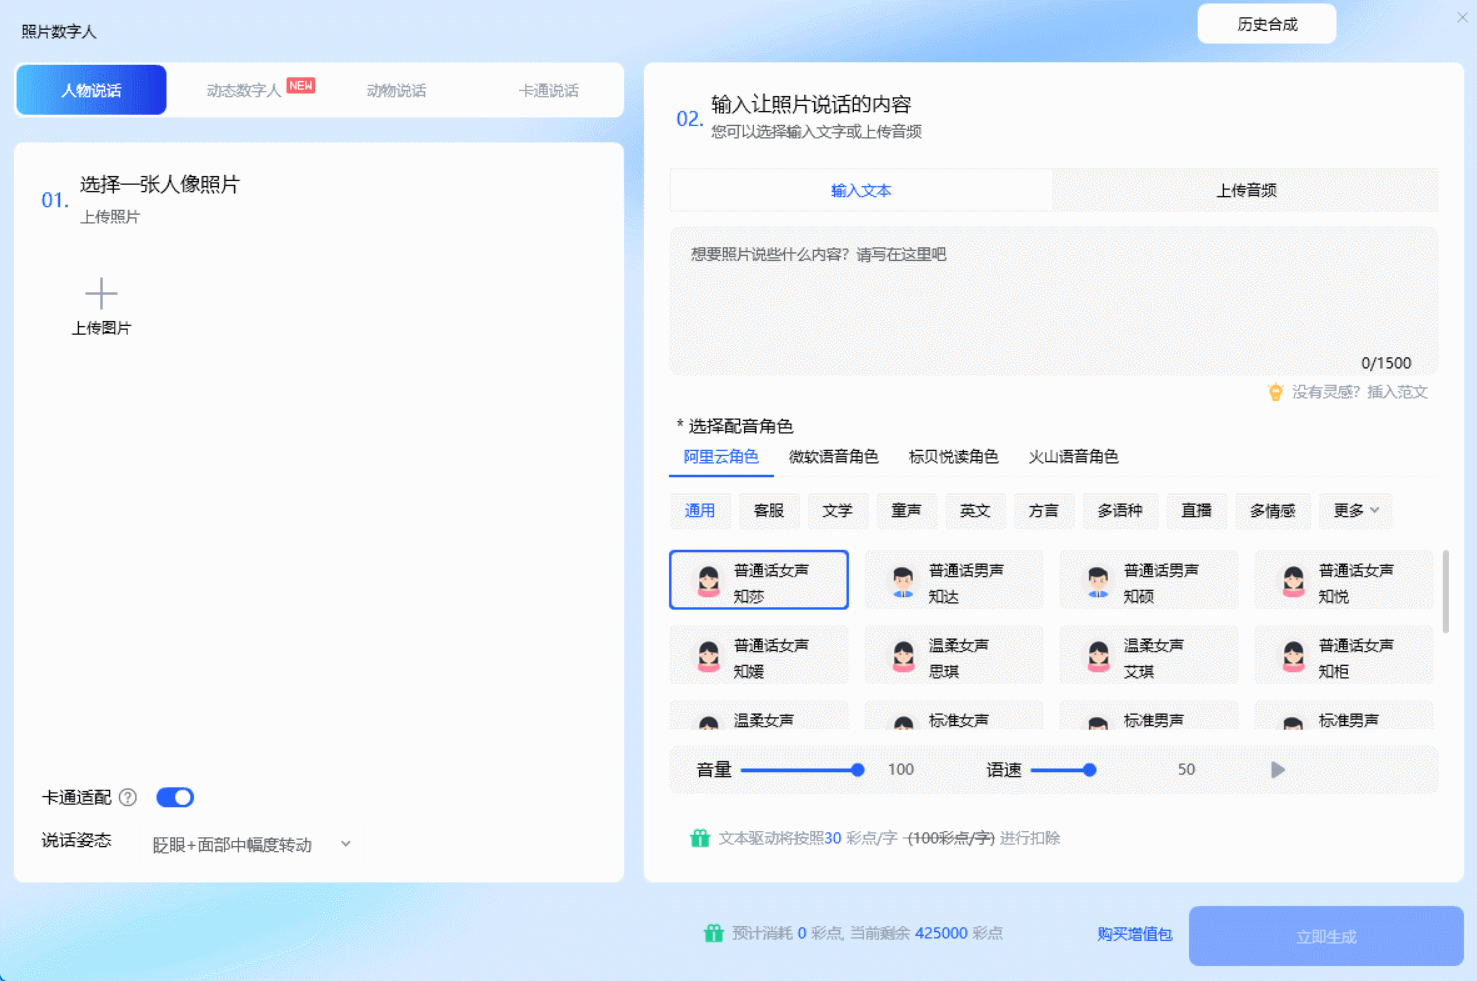The height and width of the screenshot is (981, 1477).
Task: Adjust the 语速 speed slider
Action: 1089,770
